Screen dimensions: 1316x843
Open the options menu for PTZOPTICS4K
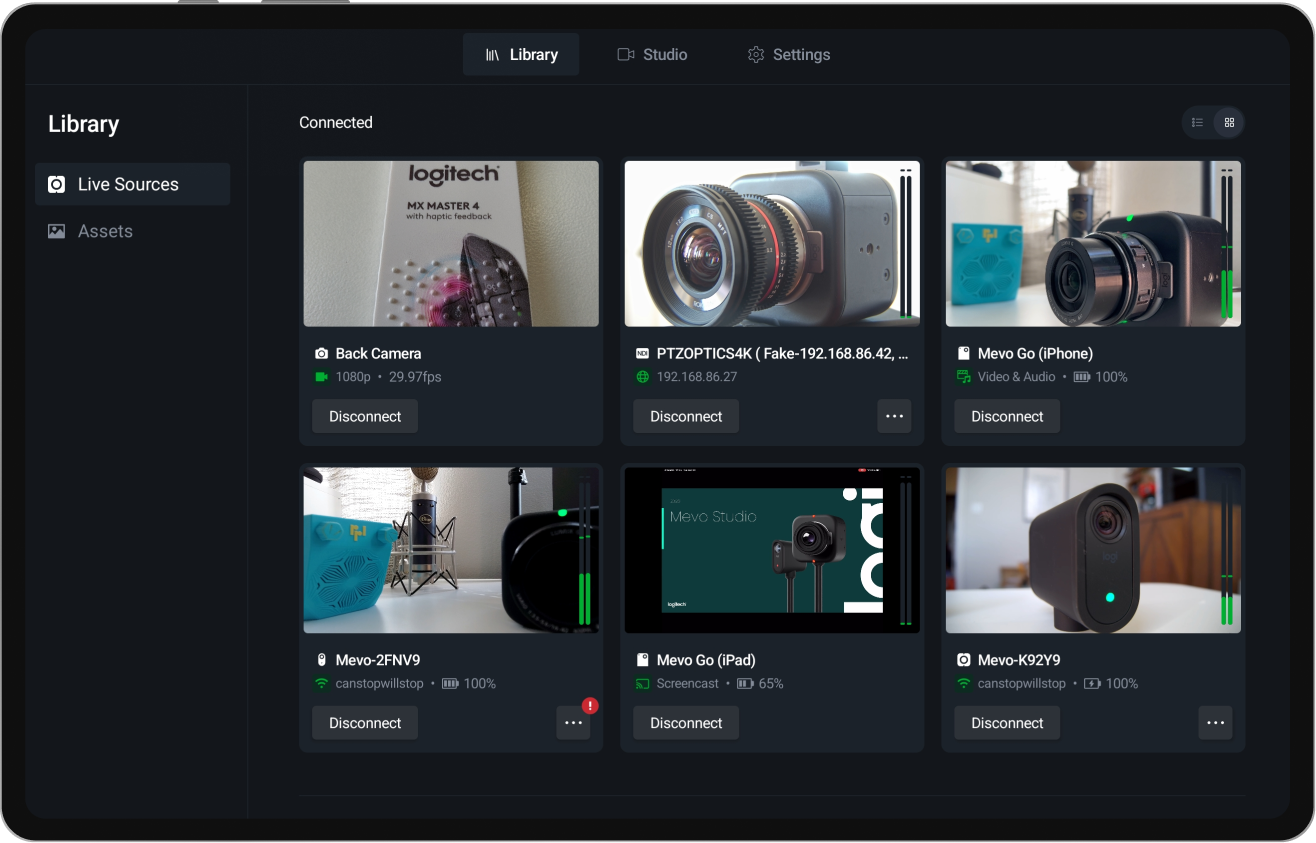click(894, 416)
